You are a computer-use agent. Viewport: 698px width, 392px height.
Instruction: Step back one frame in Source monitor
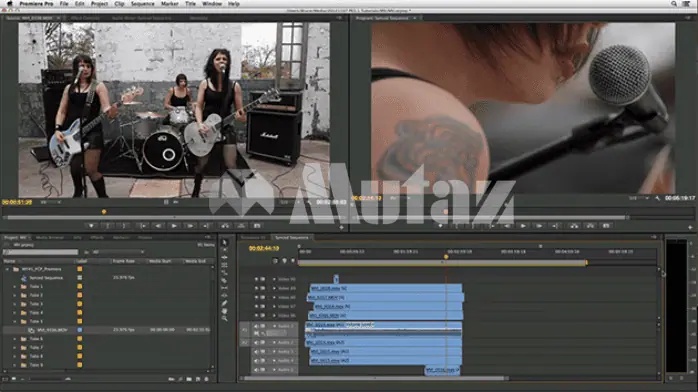coord(158,226)
